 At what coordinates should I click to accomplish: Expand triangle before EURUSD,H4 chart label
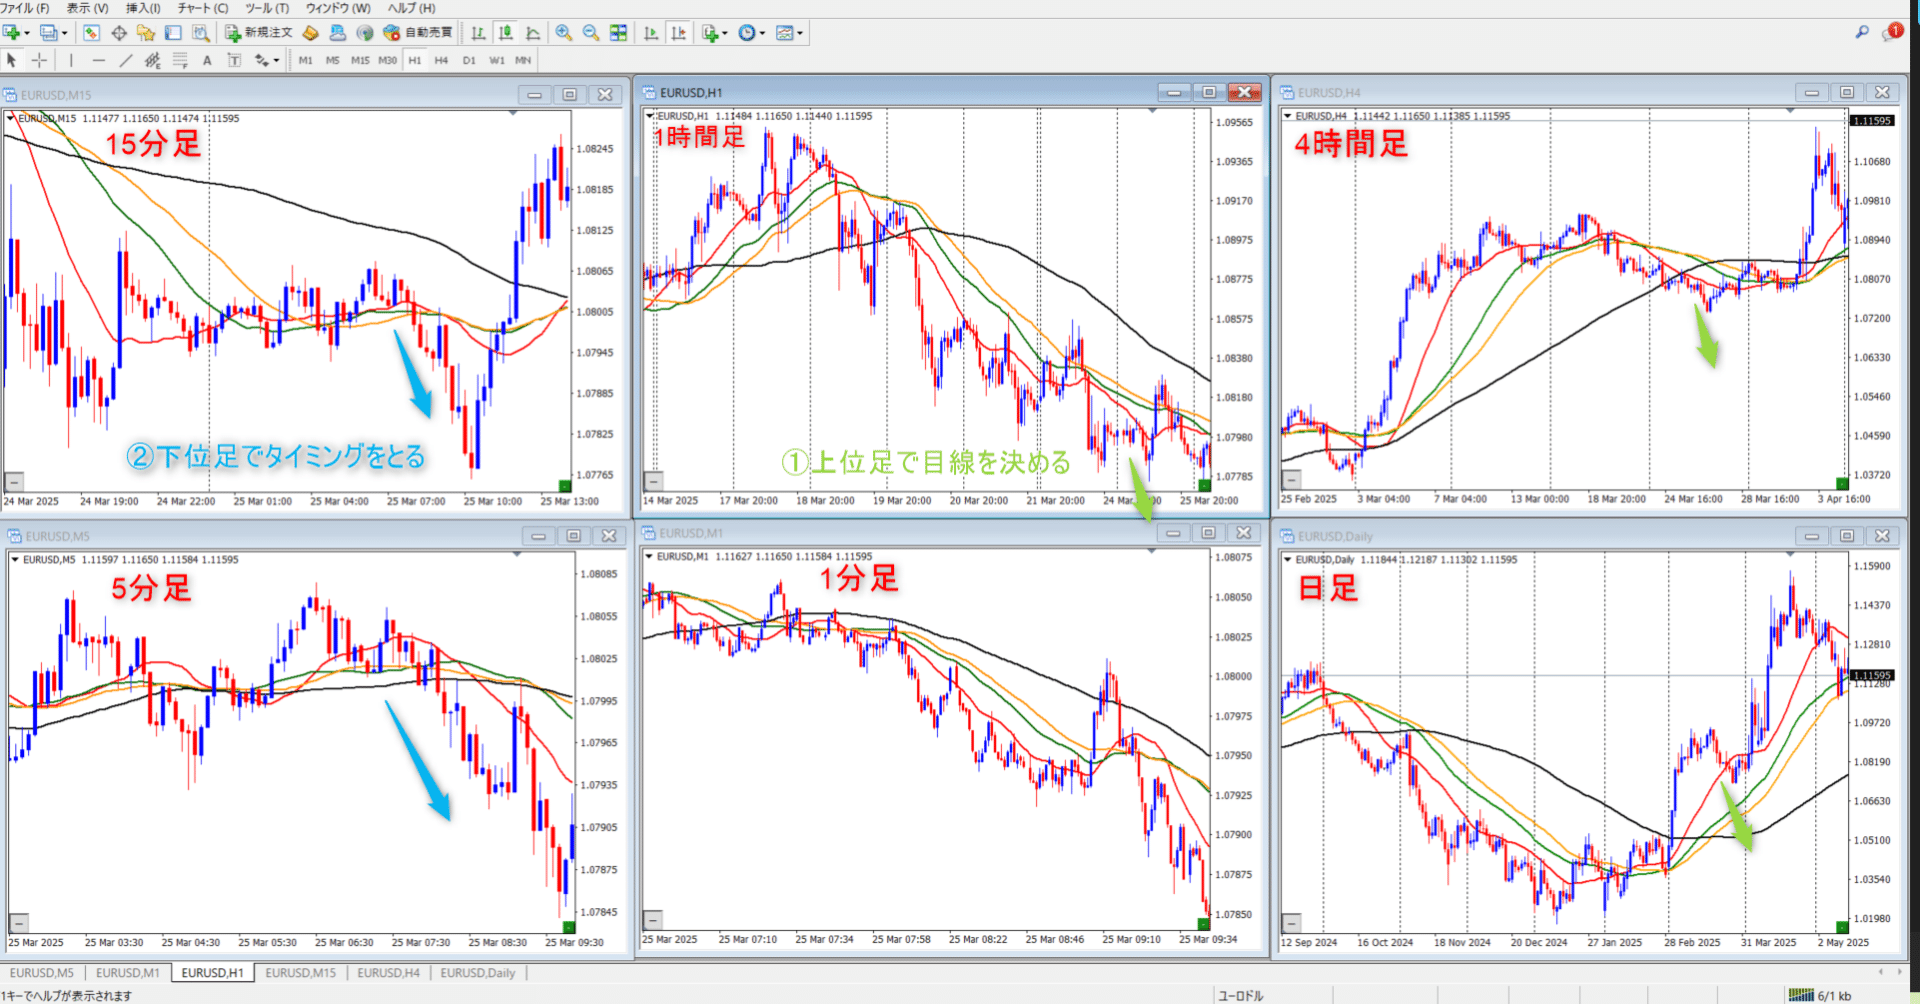coord(1288,116)
